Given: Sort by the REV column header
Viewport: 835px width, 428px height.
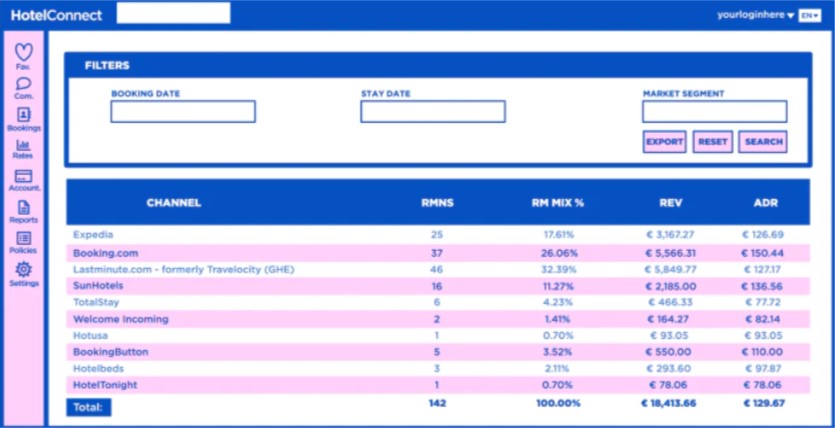Looking at the screenshot, I should point(671,203).
